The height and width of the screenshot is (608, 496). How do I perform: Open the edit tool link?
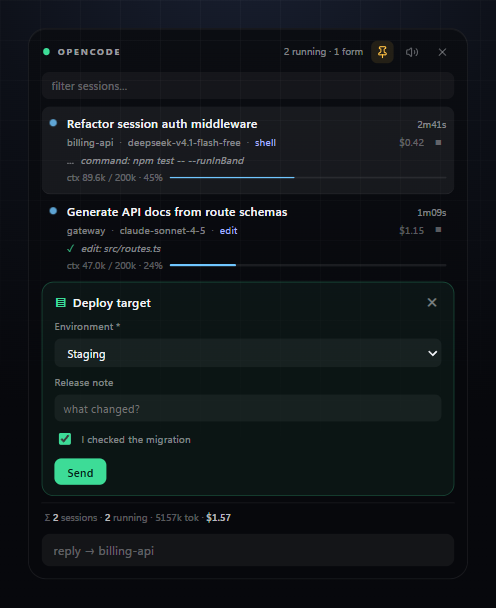(228, 231)
